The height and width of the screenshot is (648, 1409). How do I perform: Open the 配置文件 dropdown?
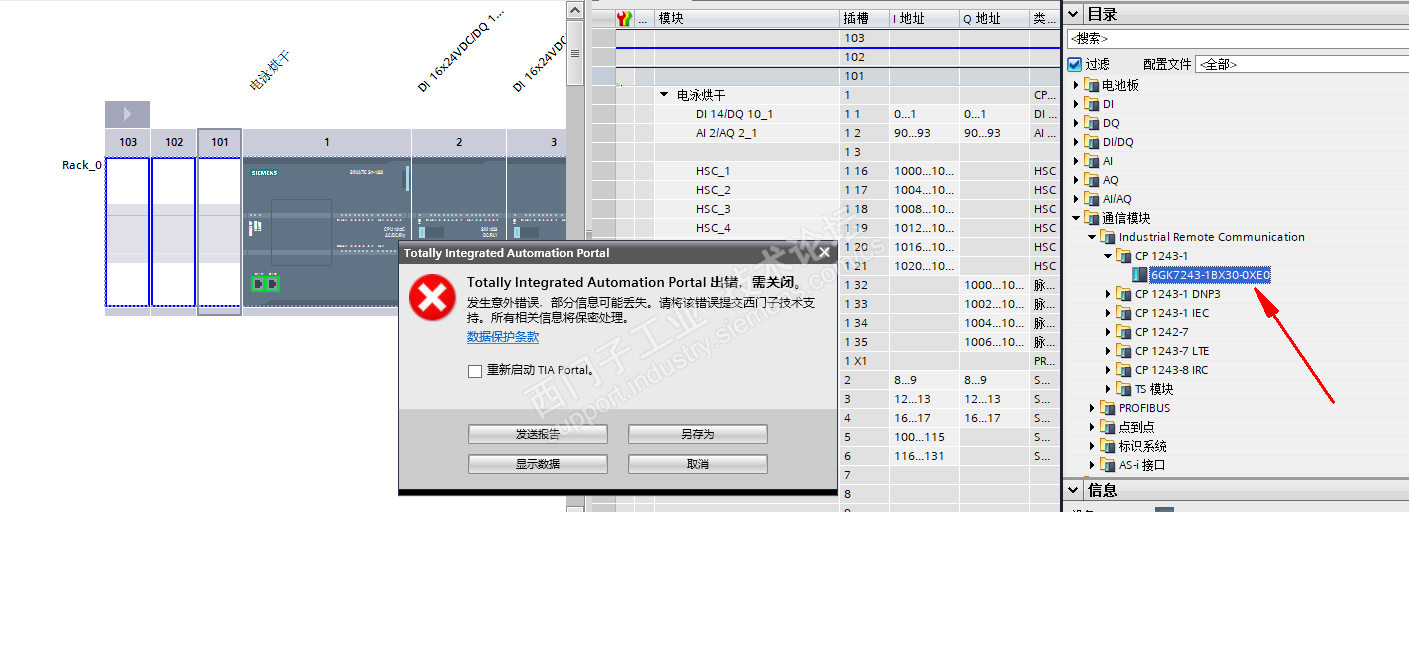click(x=1301, y=64)
